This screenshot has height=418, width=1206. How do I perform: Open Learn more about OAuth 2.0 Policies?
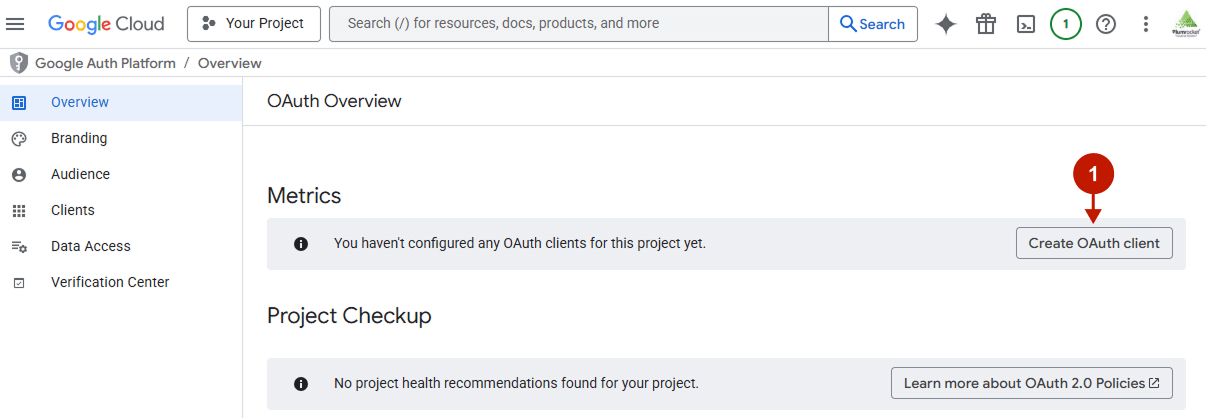click(x=1031, y=383)
